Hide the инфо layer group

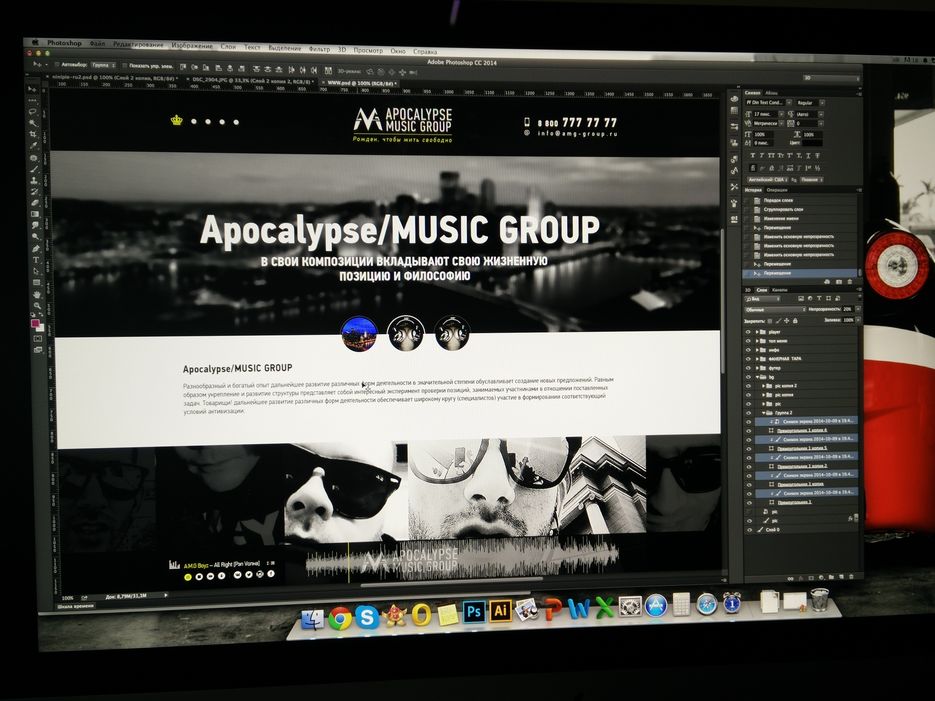tap(748, 350)
